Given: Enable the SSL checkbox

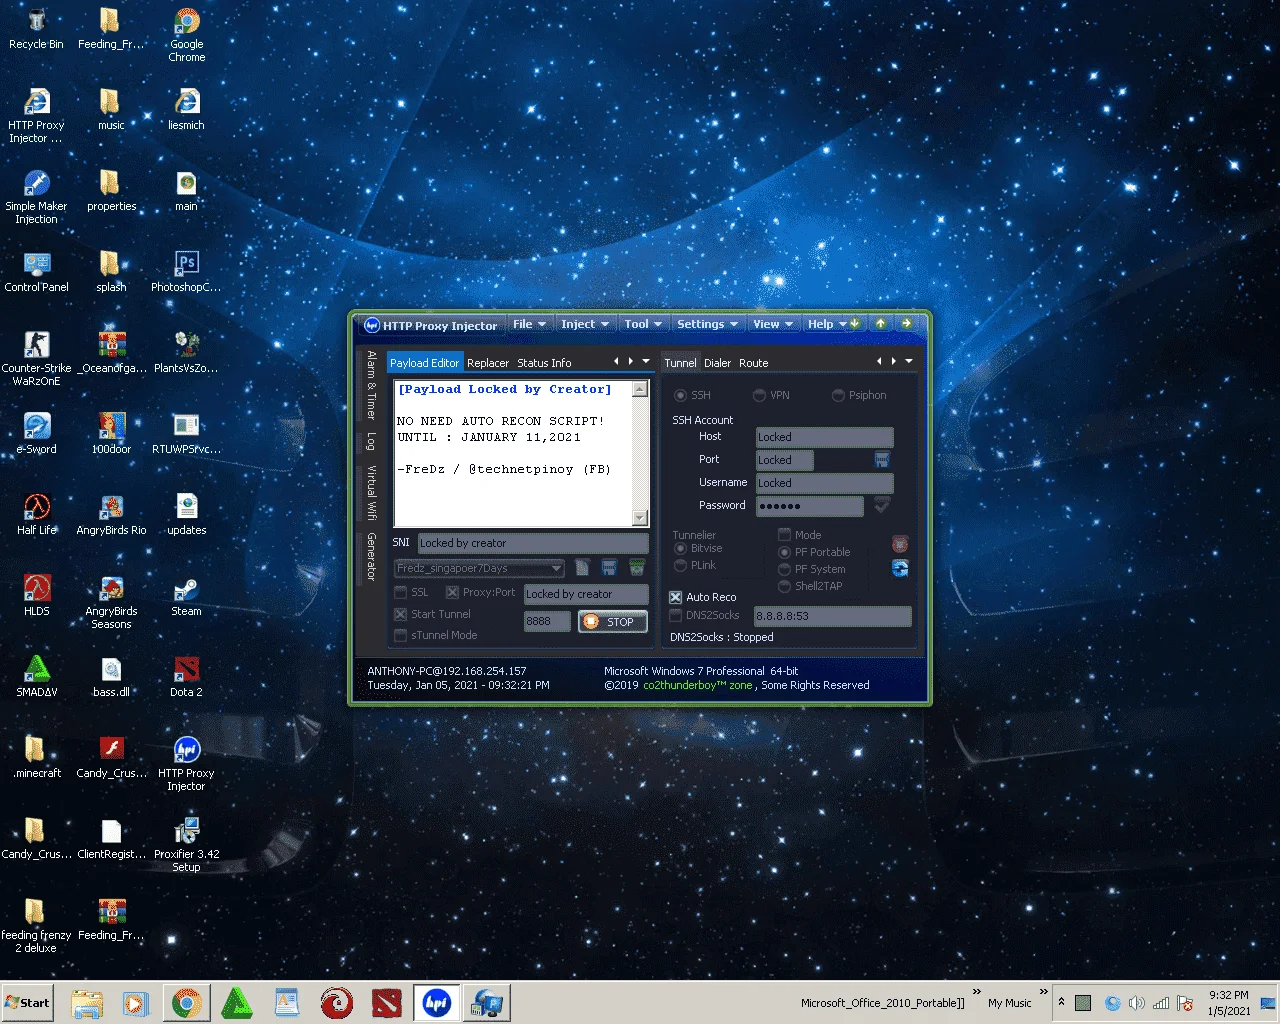Looking at the screenshot, I should click(x=401, y=592).
